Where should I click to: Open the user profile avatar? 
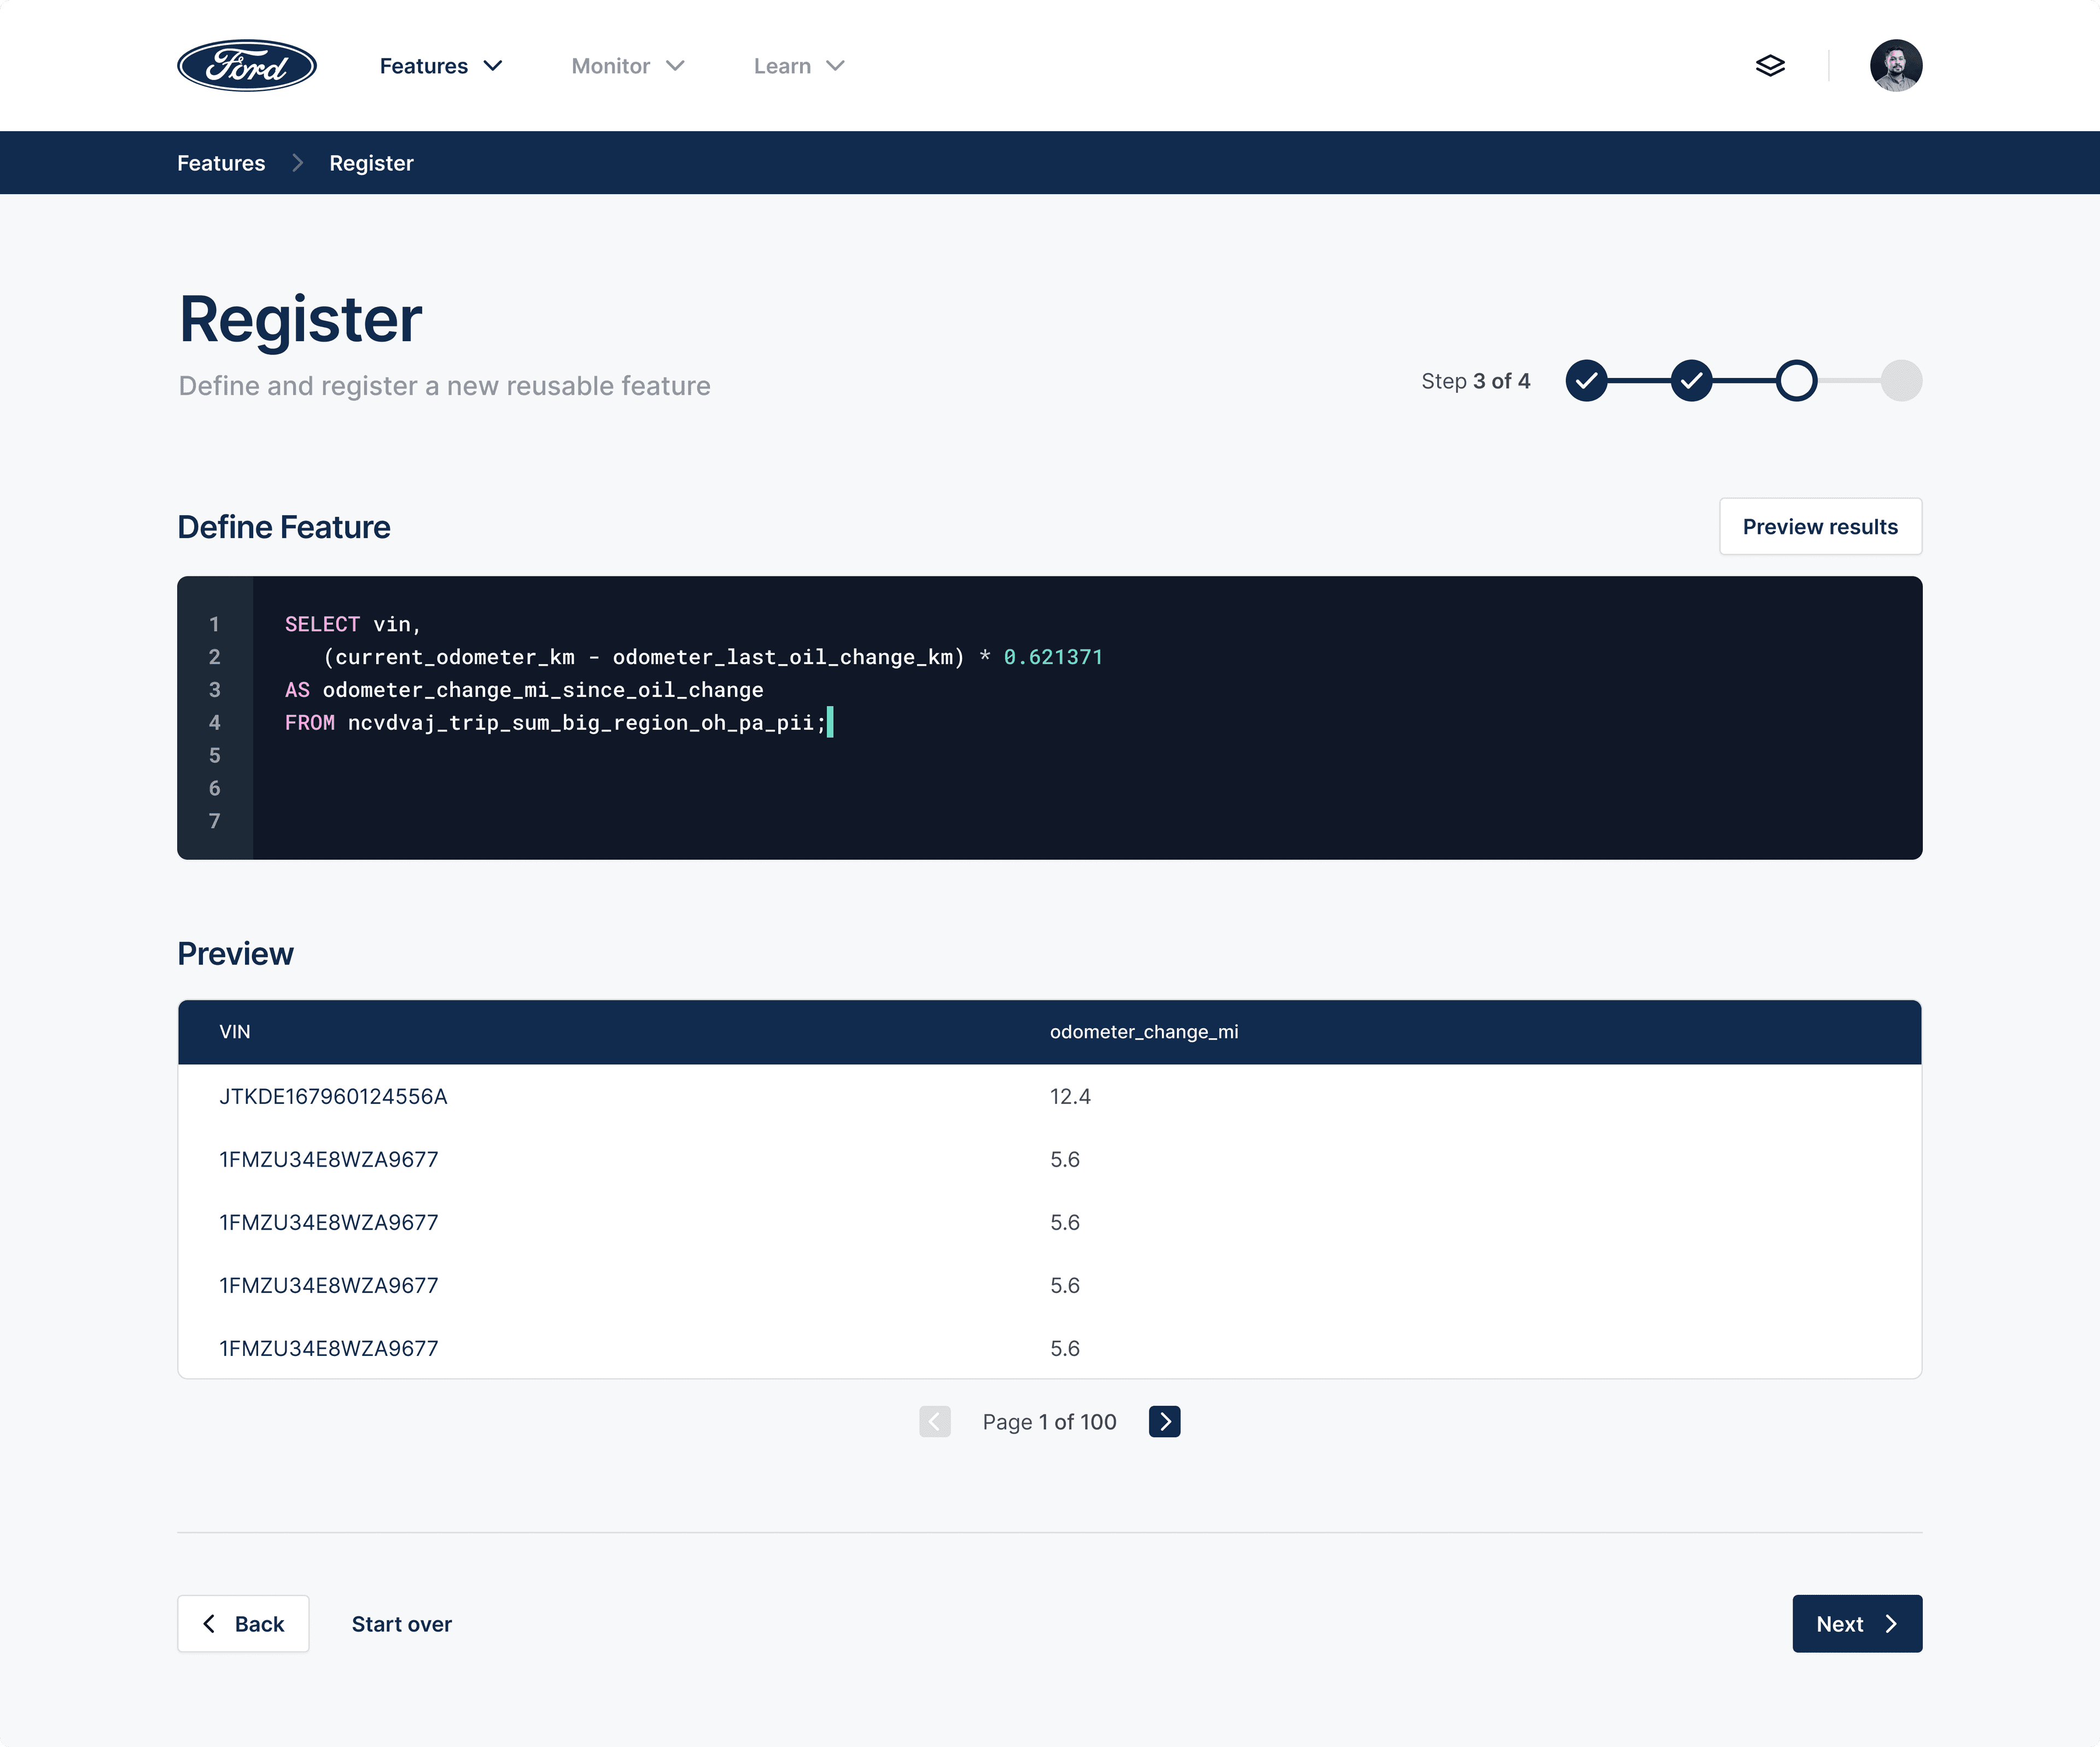1895,66
